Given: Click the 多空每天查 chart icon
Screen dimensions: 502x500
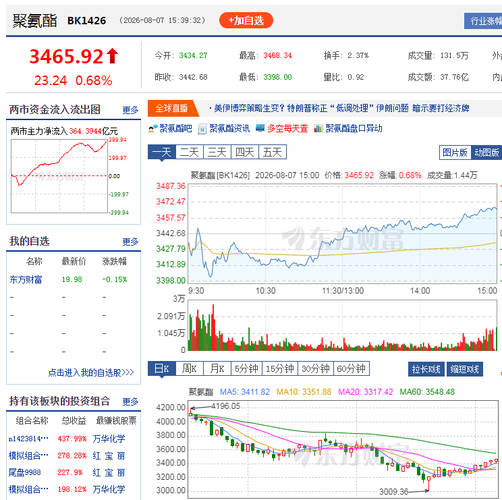Looking at the screenshot, I should point(260,128).
